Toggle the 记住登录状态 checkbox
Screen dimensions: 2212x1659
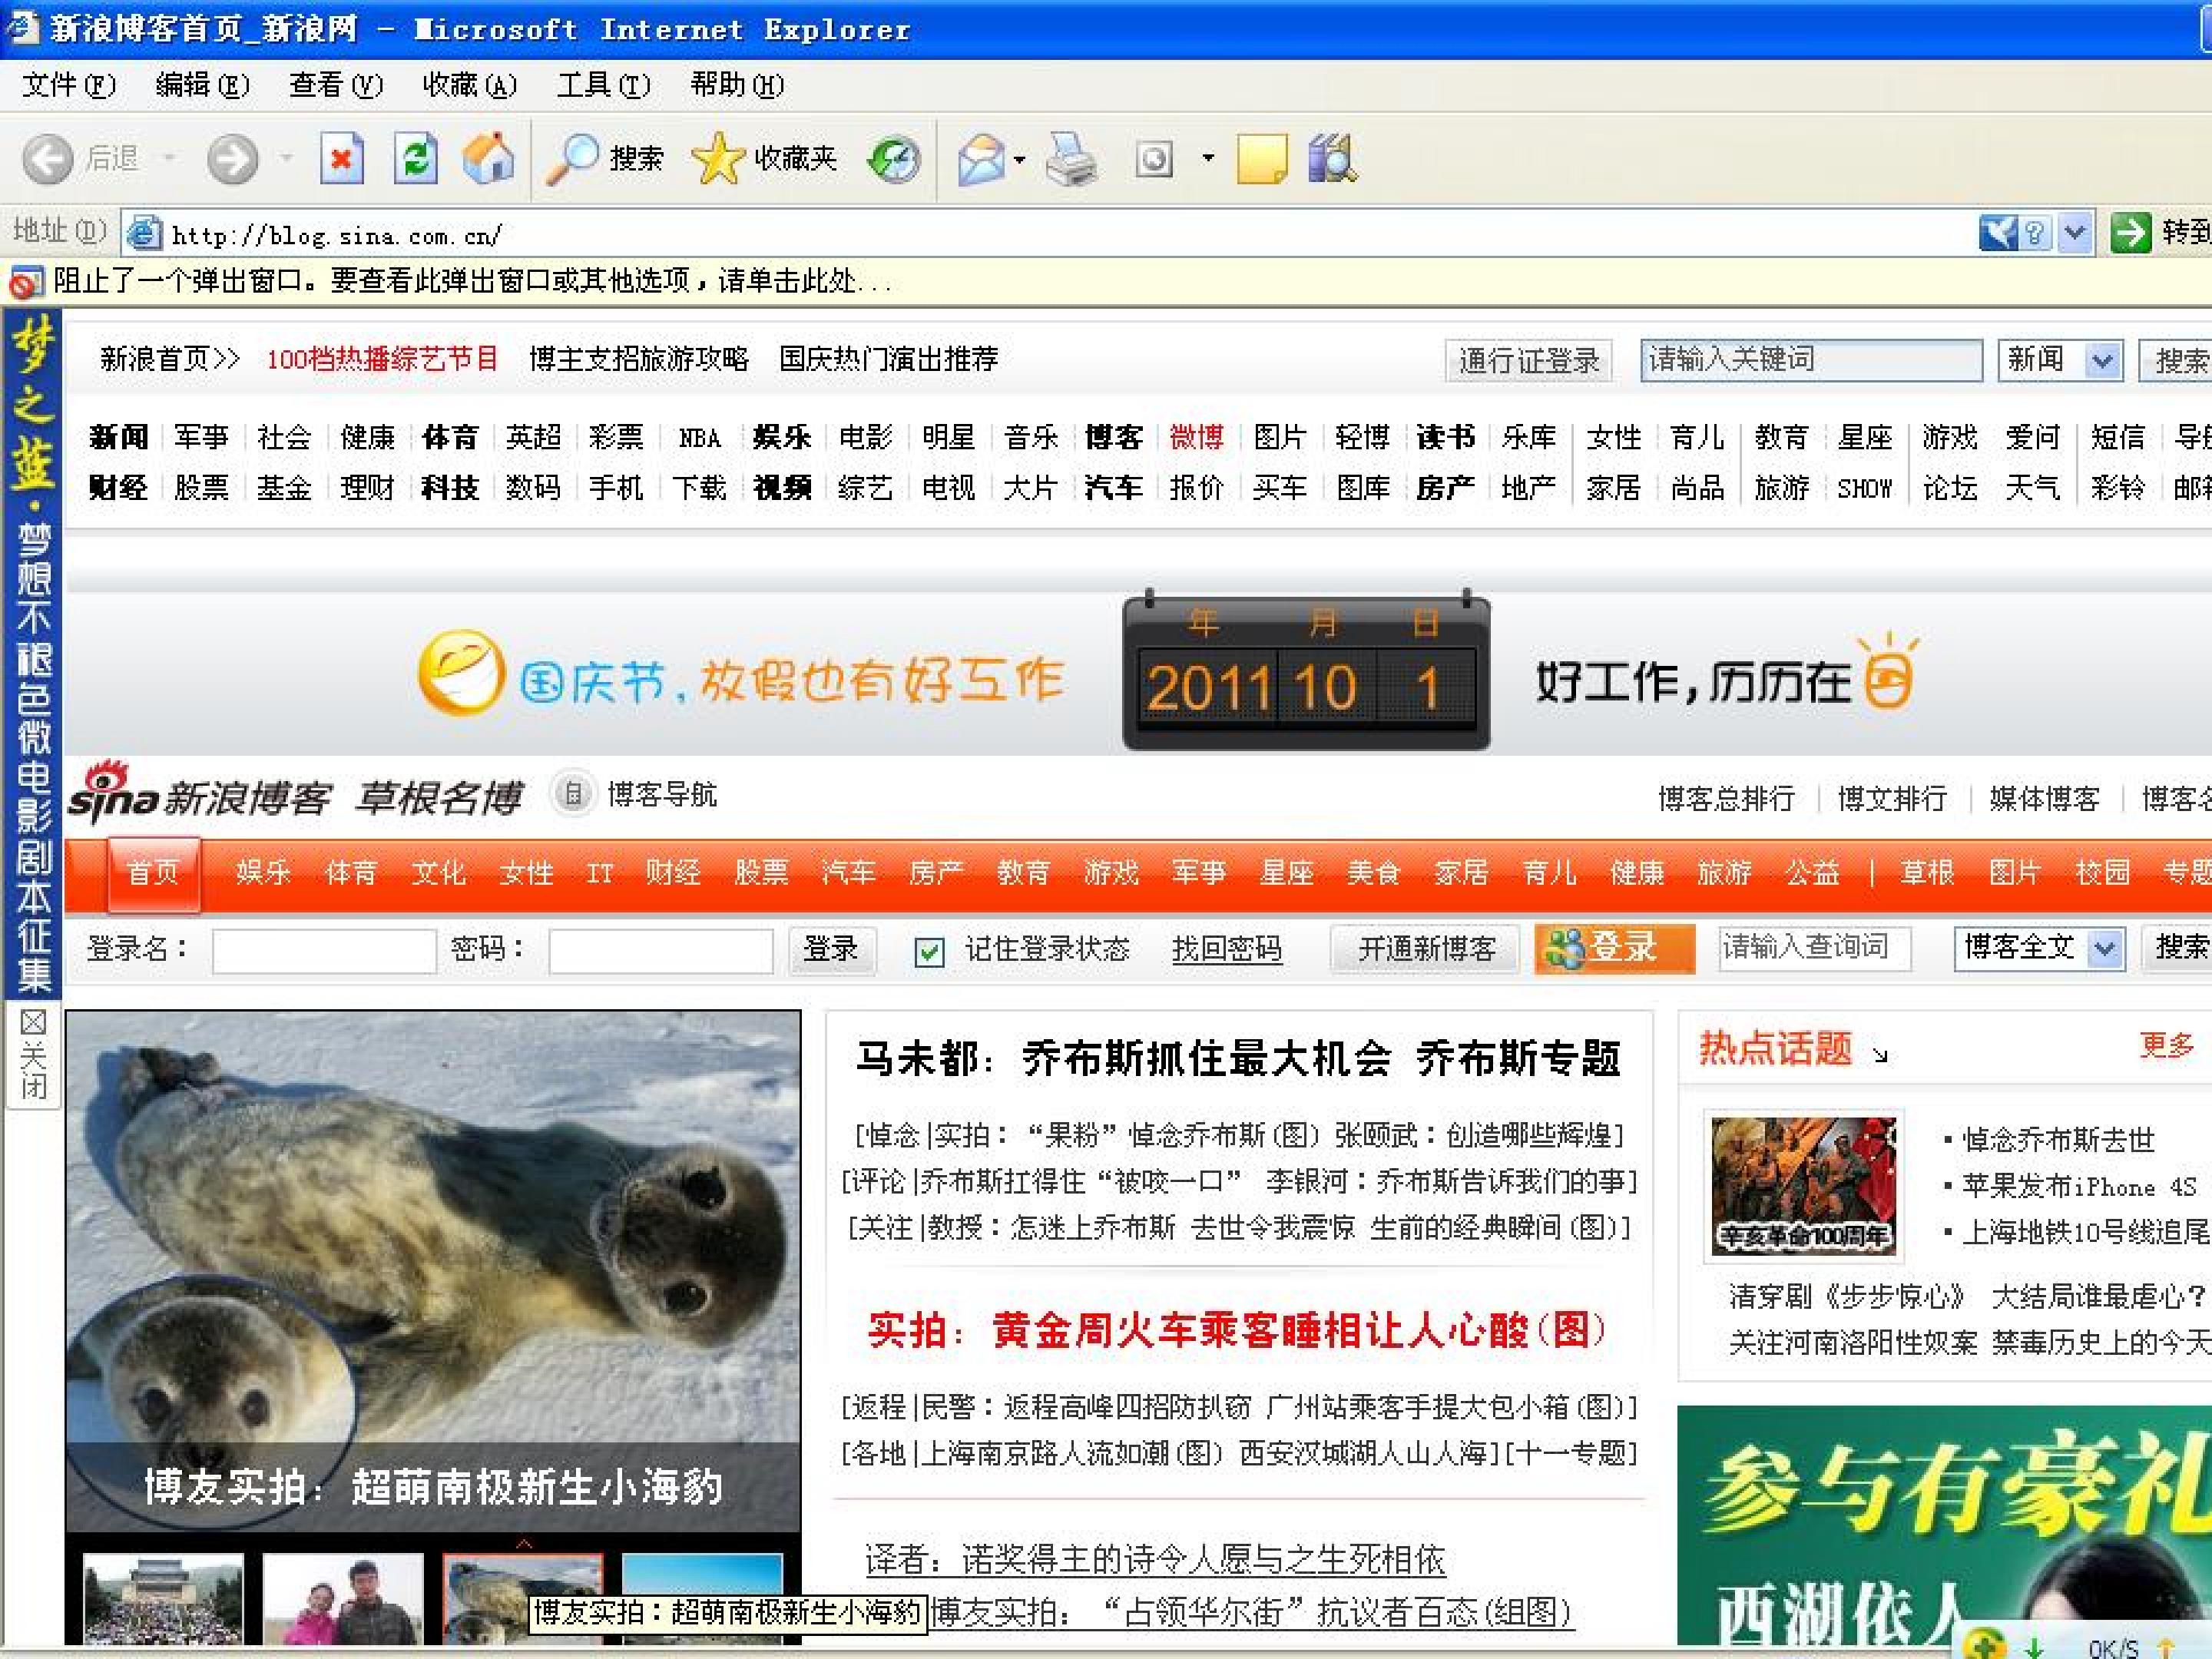click(929, 950)
